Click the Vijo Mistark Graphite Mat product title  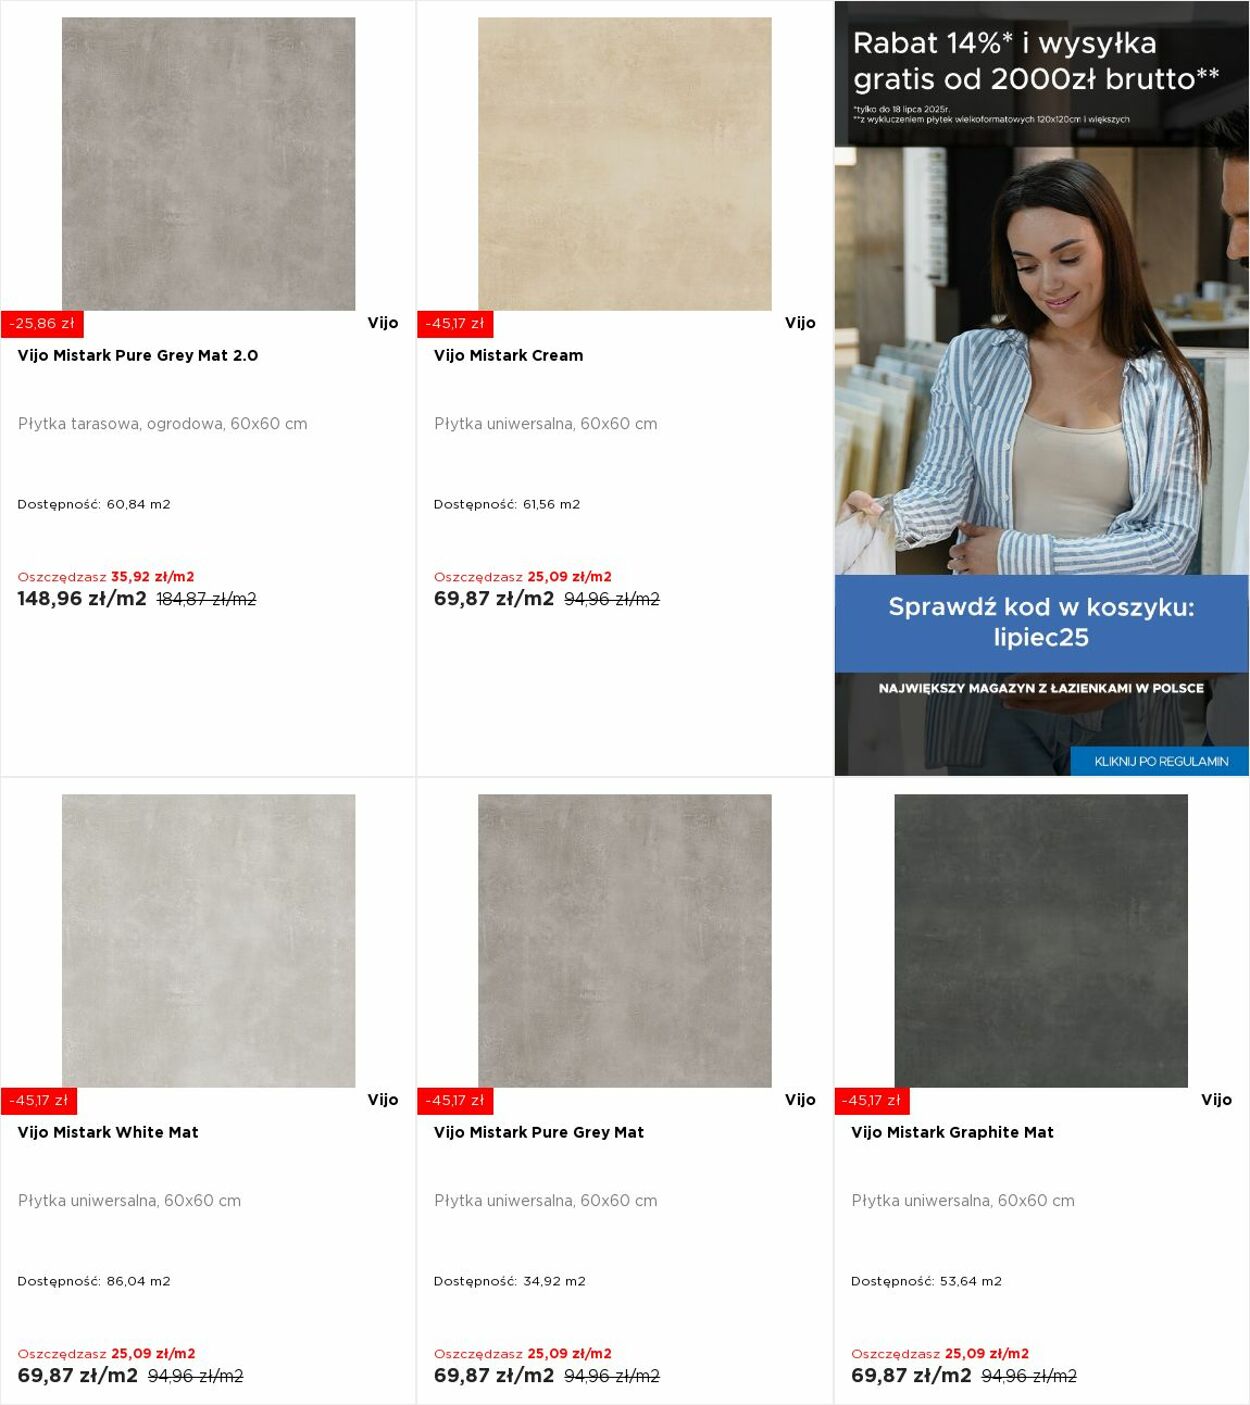click(952, 1132)
